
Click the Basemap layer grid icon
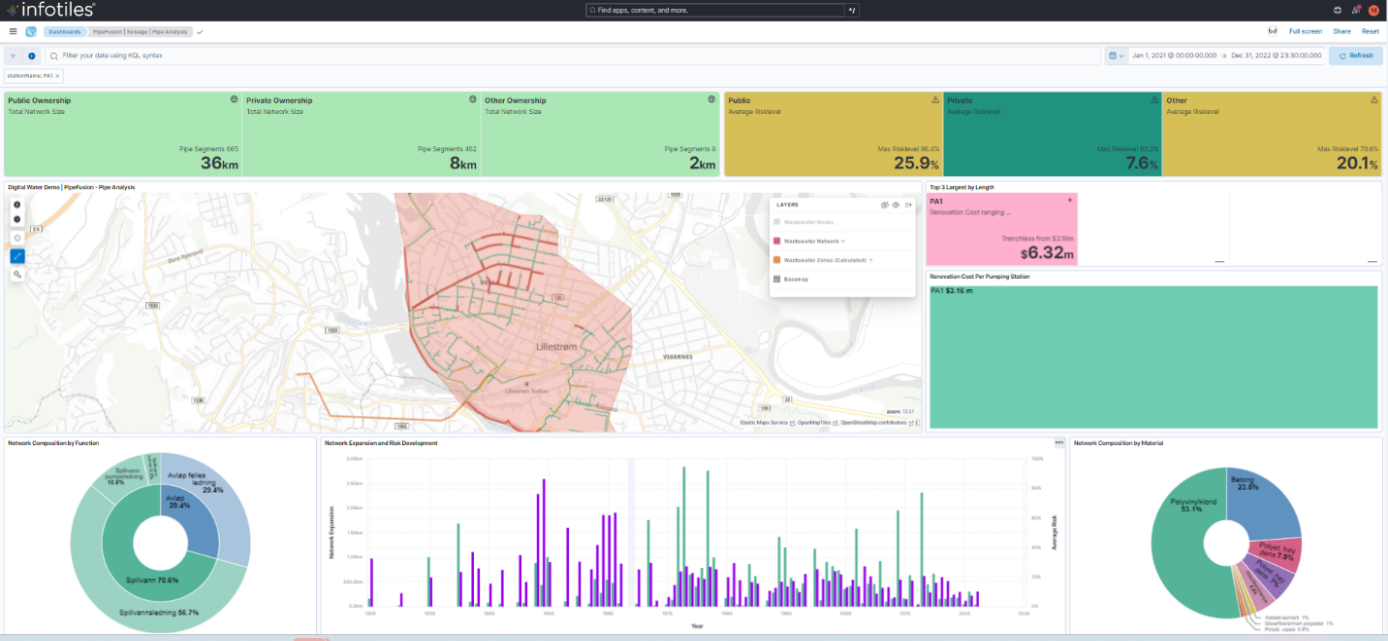(777, 279)
